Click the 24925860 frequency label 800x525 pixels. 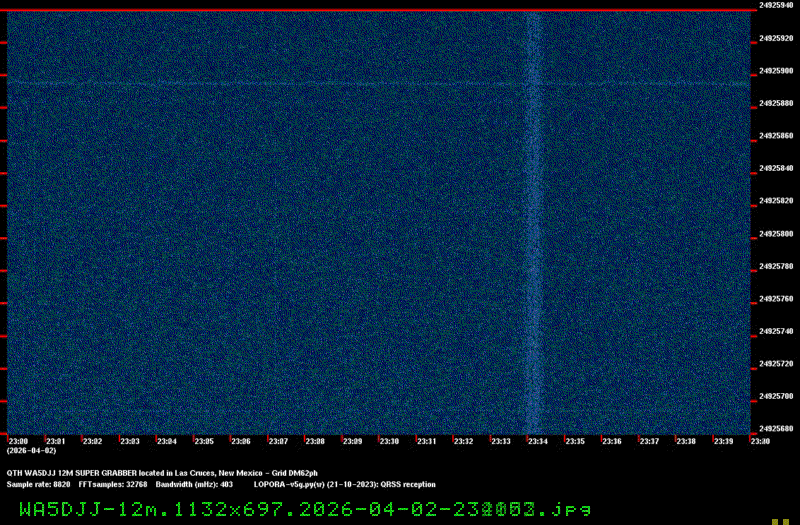point(776,136)
